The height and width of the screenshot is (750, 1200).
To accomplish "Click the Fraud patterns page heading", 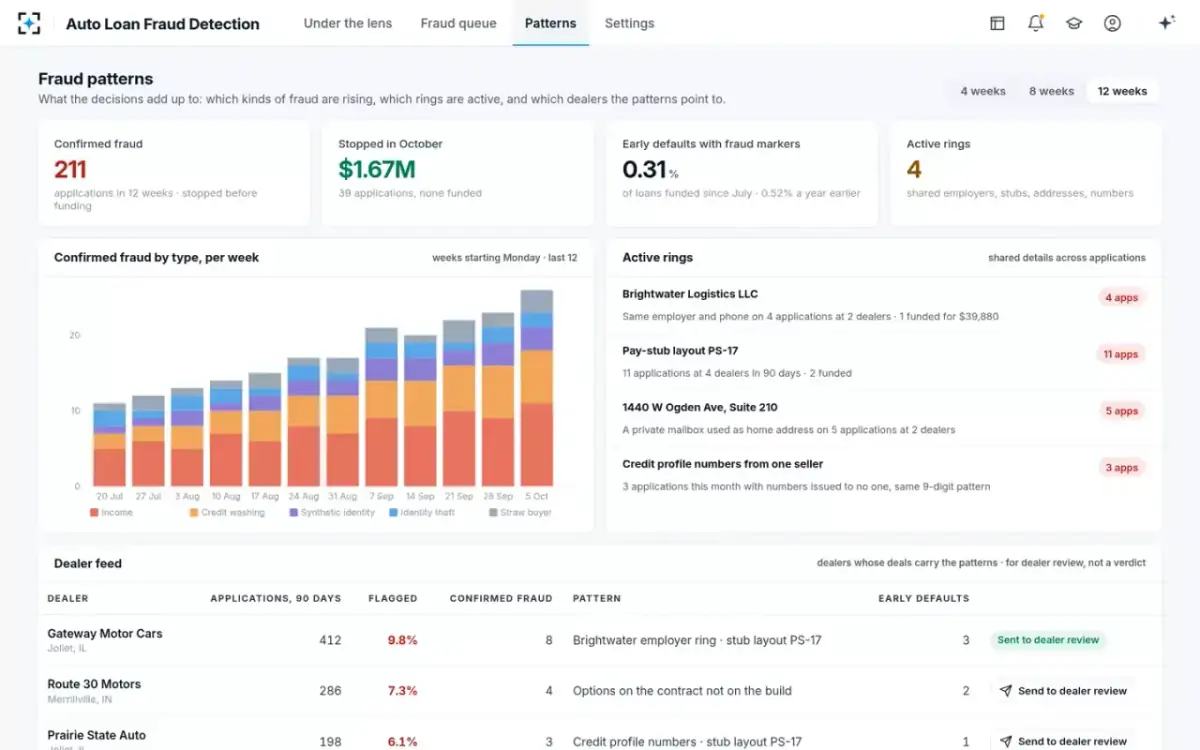I will [96, 79].
